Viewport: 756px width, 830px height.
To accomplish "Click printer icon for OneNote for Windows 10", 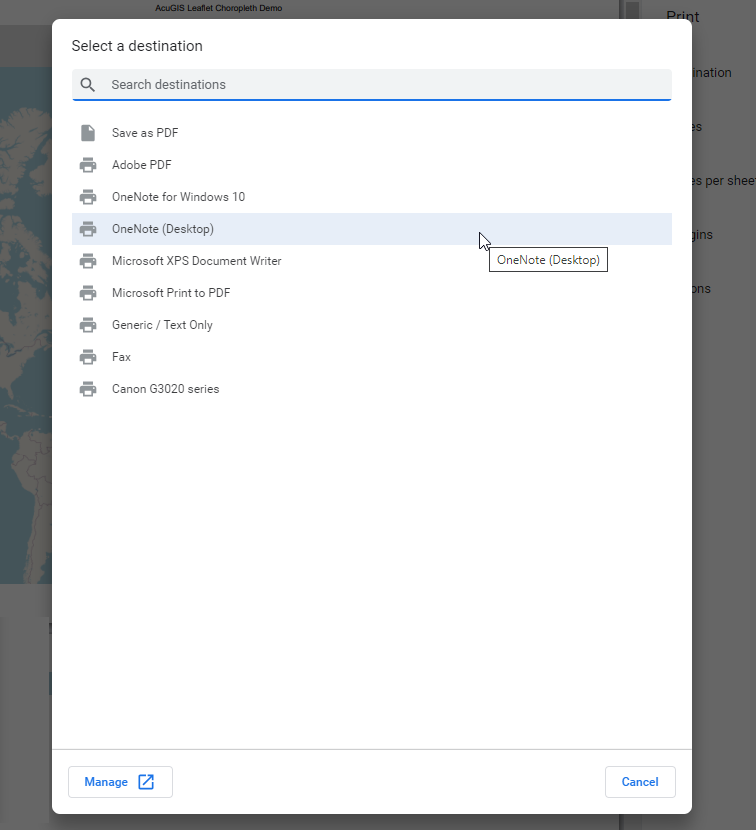I will tap(88, 197).
